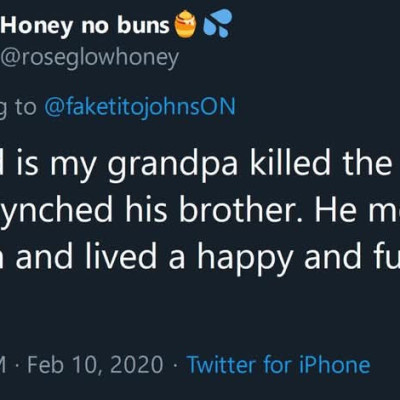Screen dimensions: 400x400
Task: Click the honey pot emoji
Action: (x=186, y=24)
